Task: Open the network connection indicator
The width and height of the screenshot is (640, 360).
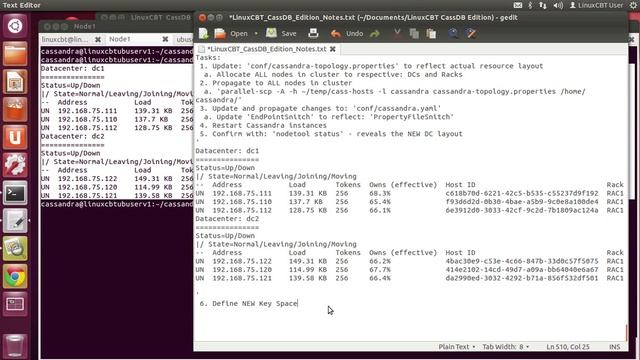Action: (543, 5)
